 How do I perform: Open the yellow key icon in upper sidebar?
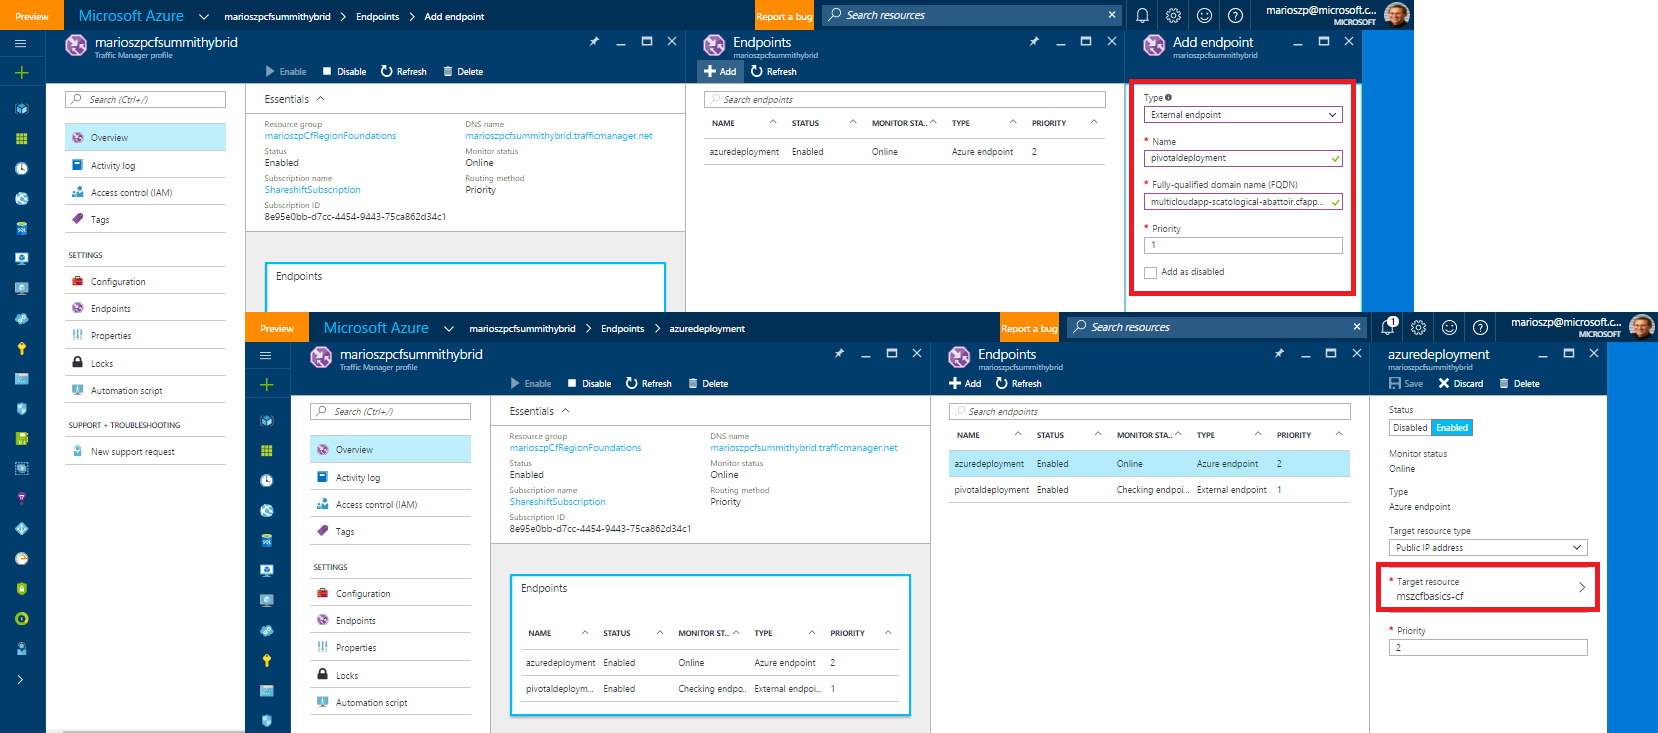21,349
